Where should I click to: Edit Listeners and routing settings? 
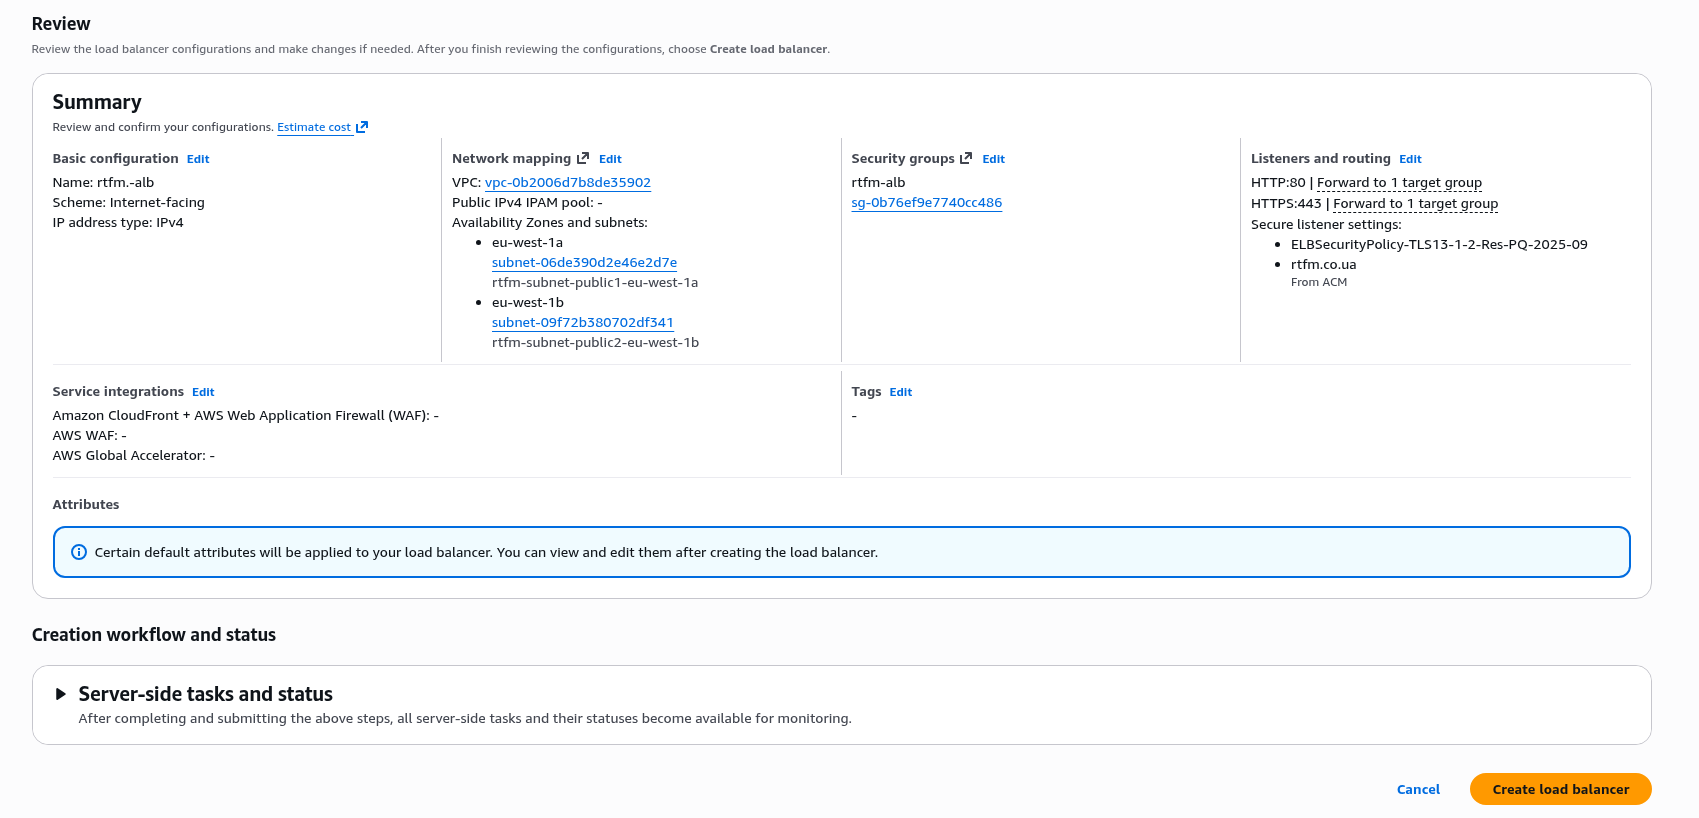click(1410, 159)
